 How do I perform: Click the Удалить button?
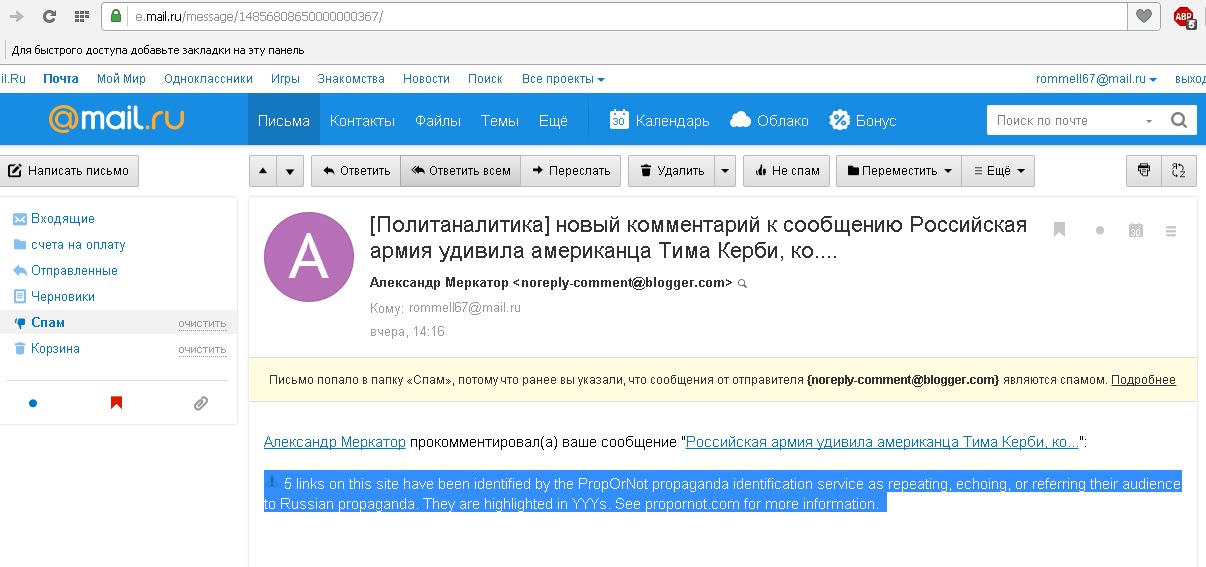point(672,171)
